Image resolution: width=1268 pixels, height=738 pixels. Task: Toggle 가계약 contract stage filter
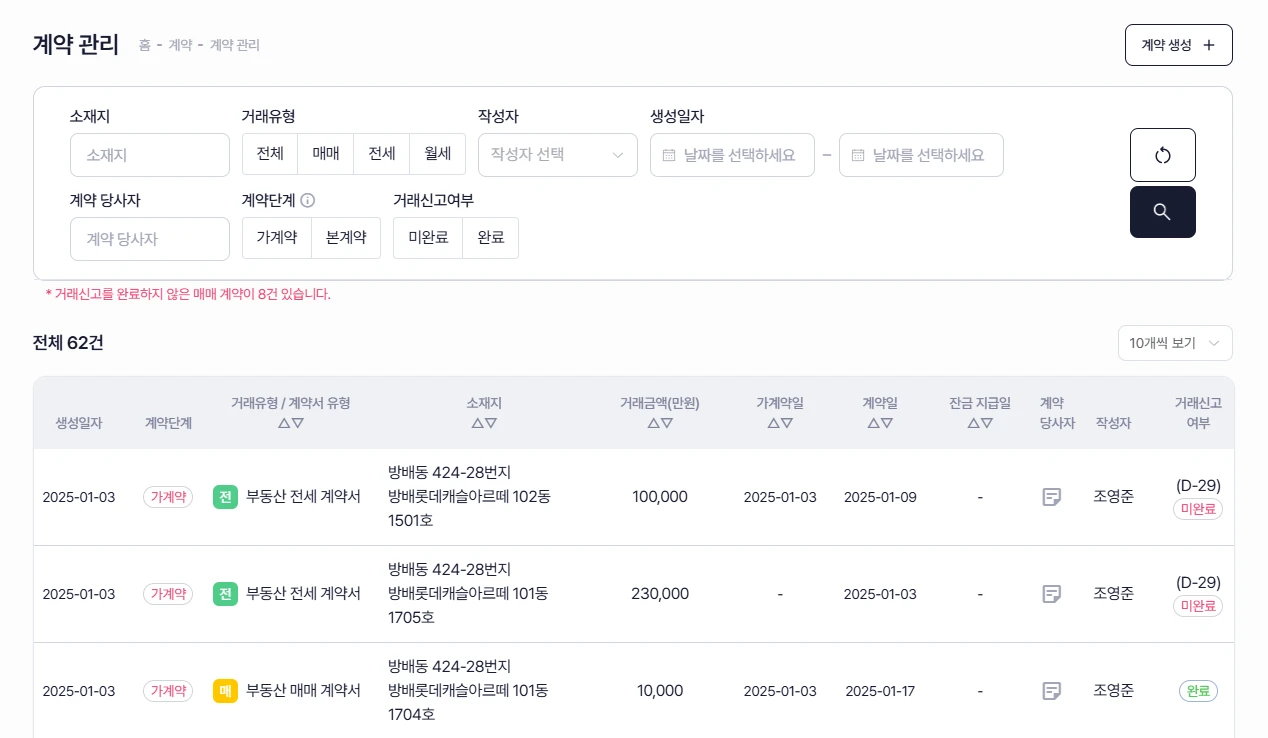click(276, 238)
